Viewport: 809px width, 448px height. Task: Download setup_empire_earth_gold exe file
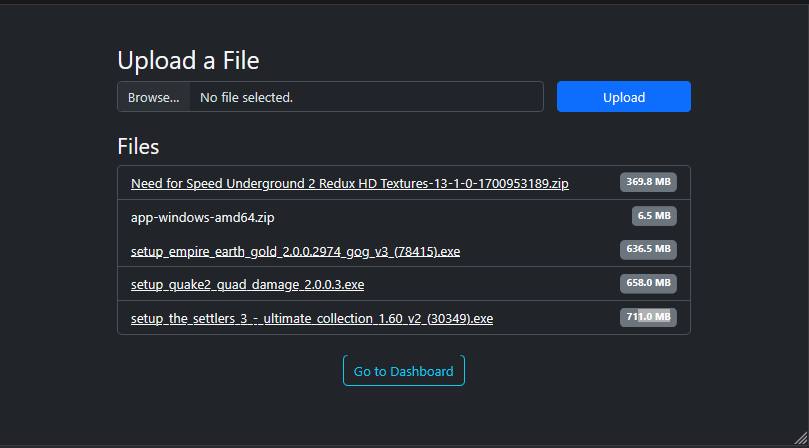[295, 251]
